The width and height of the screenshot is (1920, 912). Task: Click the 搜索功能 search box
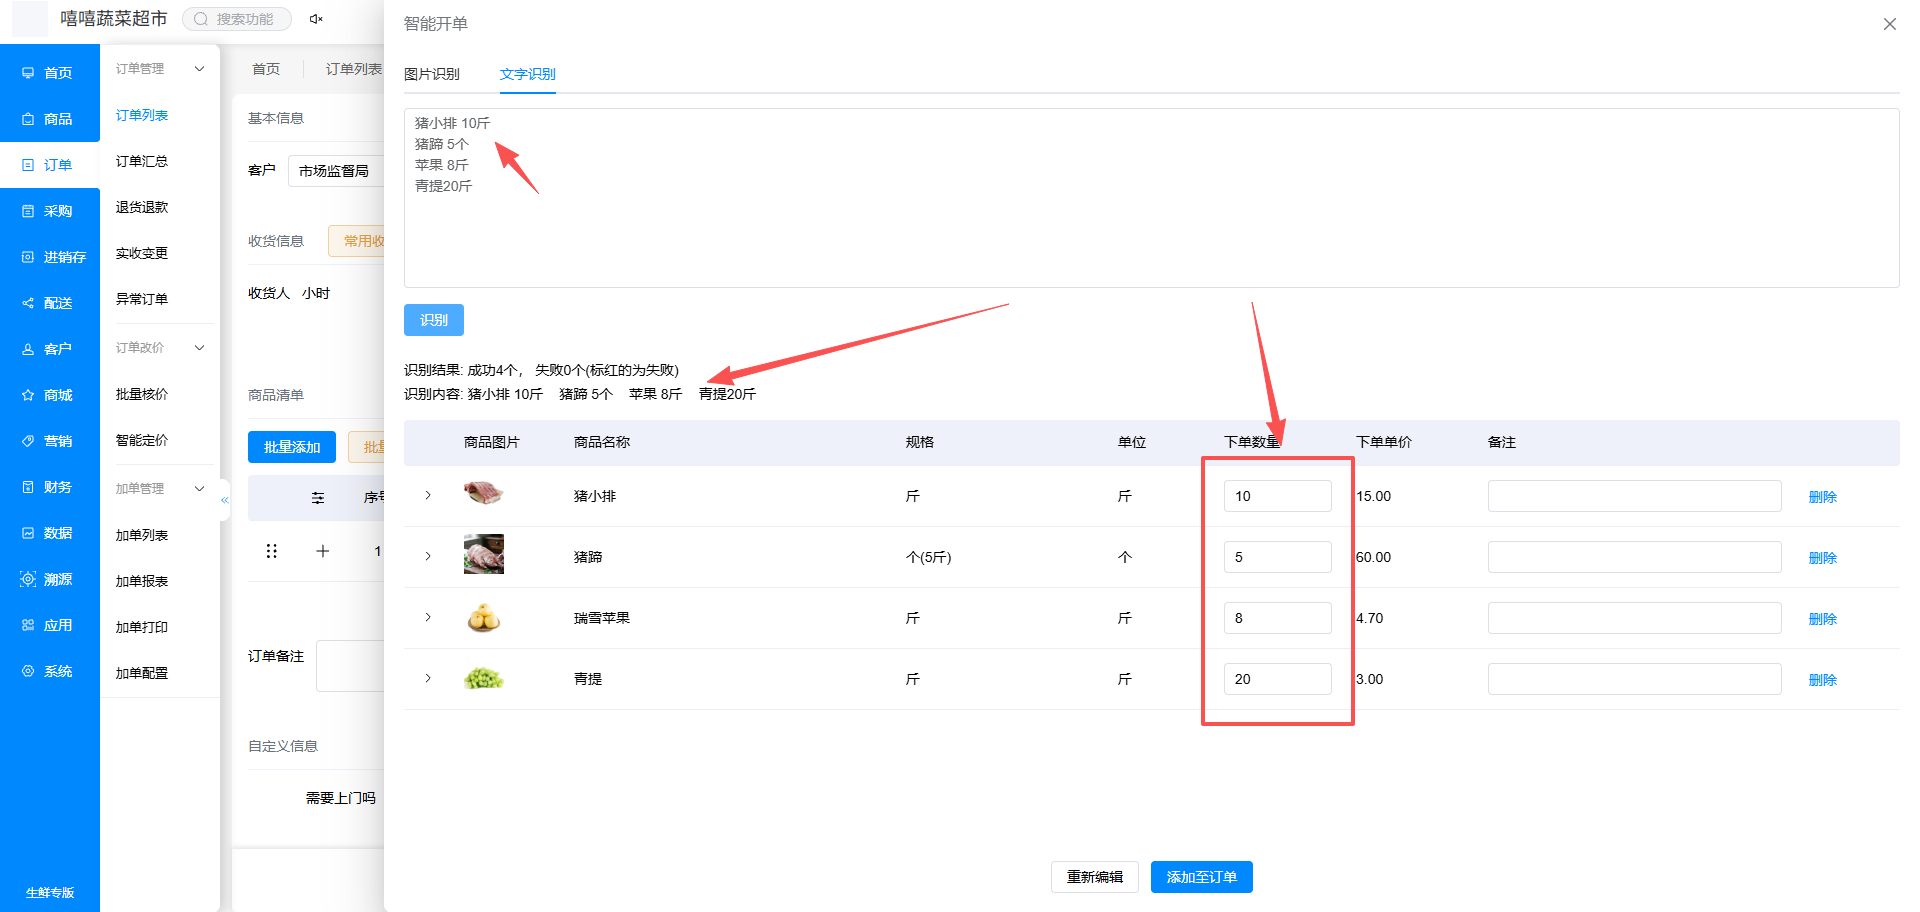tap(237, 19)
